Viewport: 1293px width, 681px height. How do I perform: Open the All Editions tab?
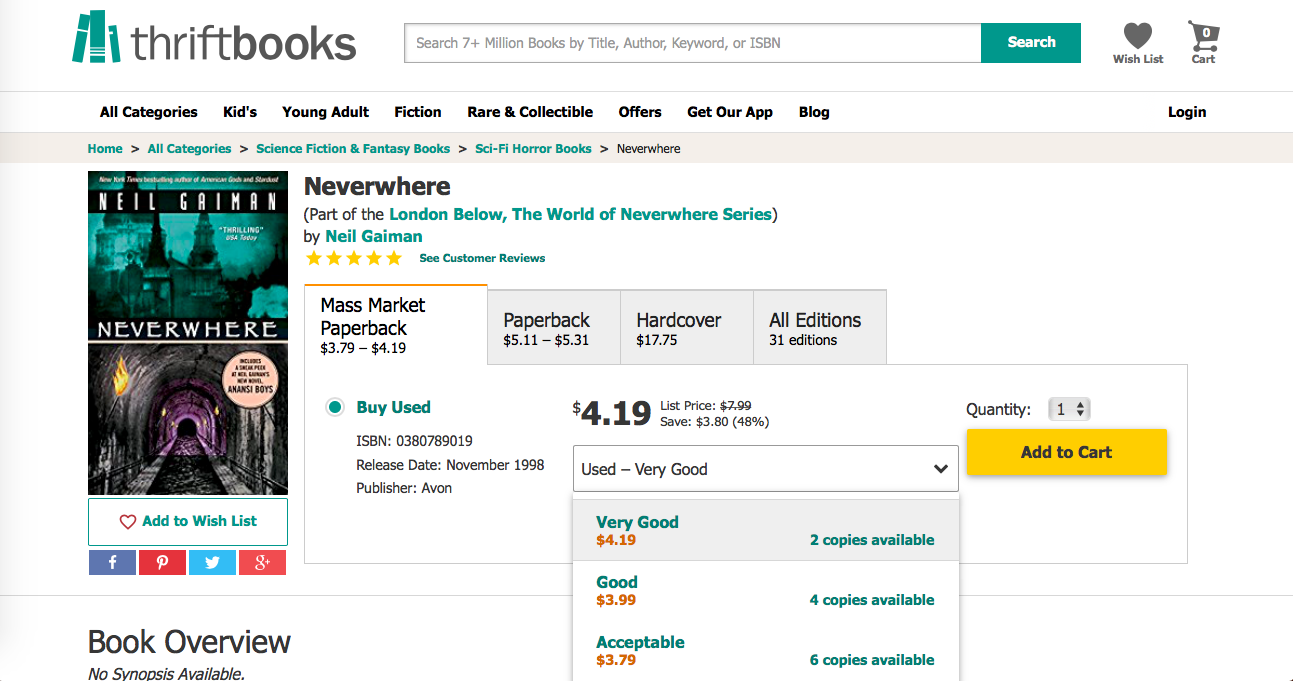pos(820,328)
